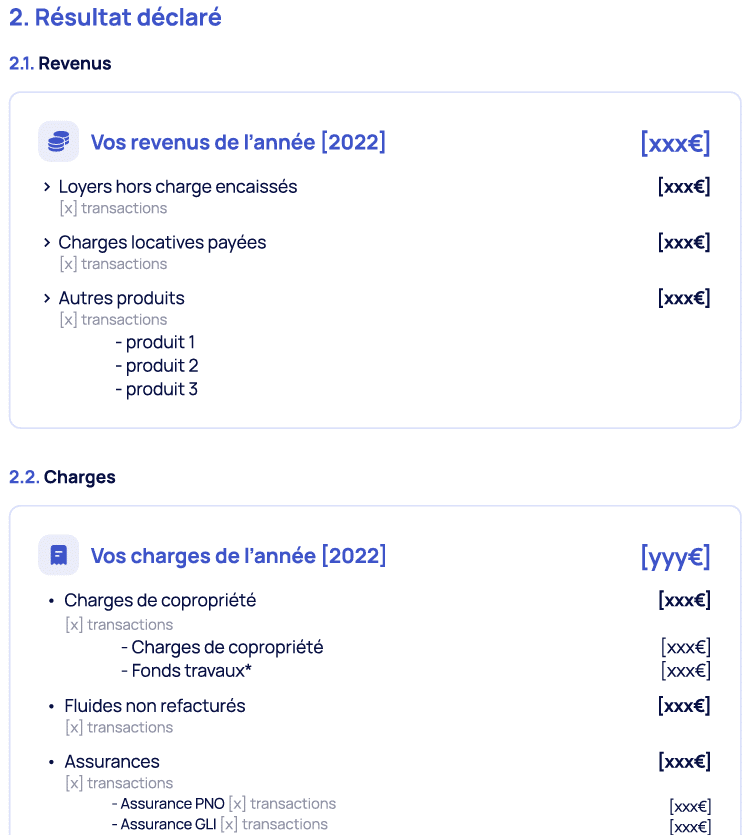Click Assurance GLI sub-item
This screenshot has height=835, width=747.
tap(164, 824)
